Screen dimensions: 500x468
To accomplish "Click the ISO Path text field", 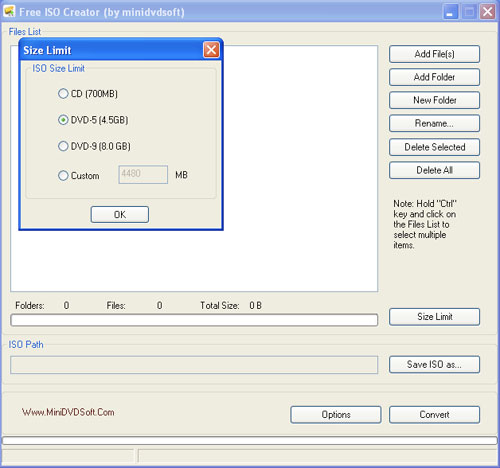I will pos(194,365).
